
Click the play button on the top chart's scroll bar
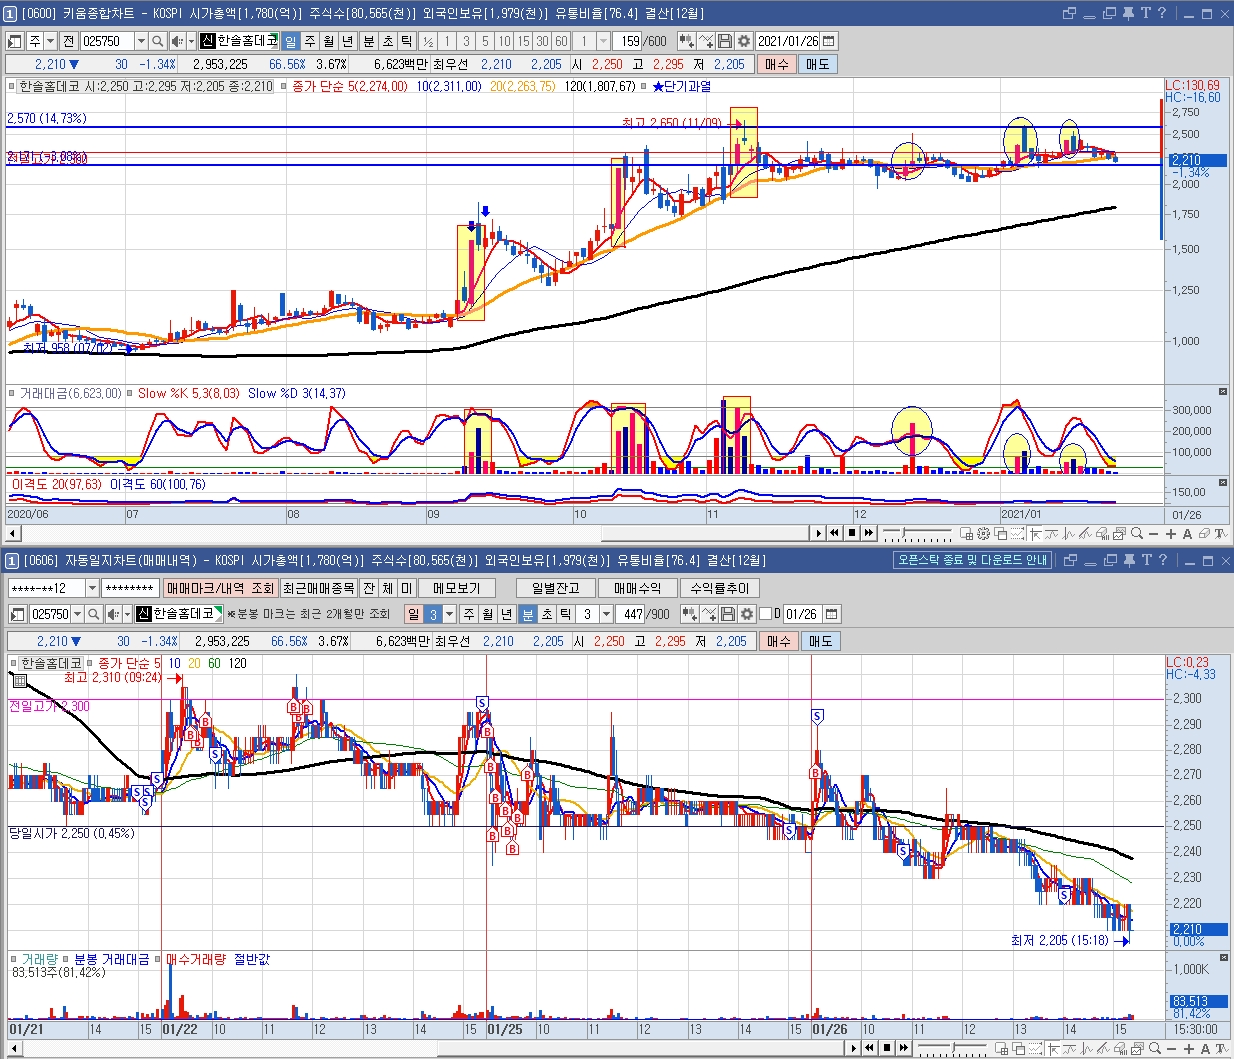coord(819,534)
